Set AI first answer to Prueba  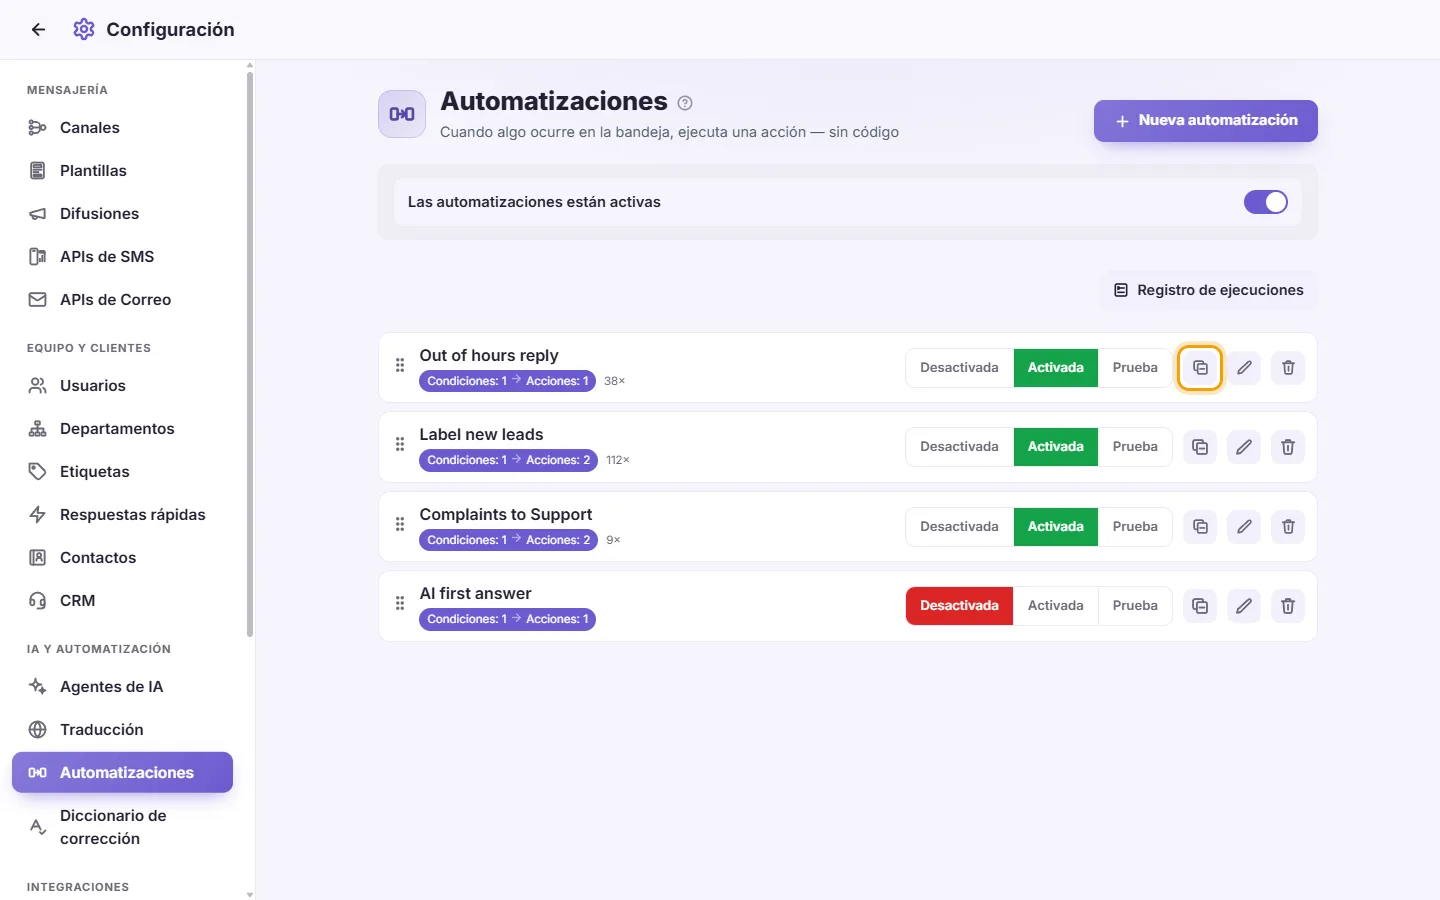coord(1135,606)
